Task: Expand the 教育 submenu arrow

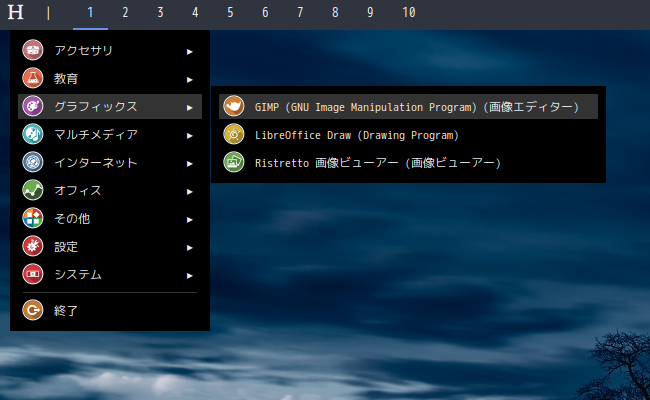Action: click(x=189, y=80)
